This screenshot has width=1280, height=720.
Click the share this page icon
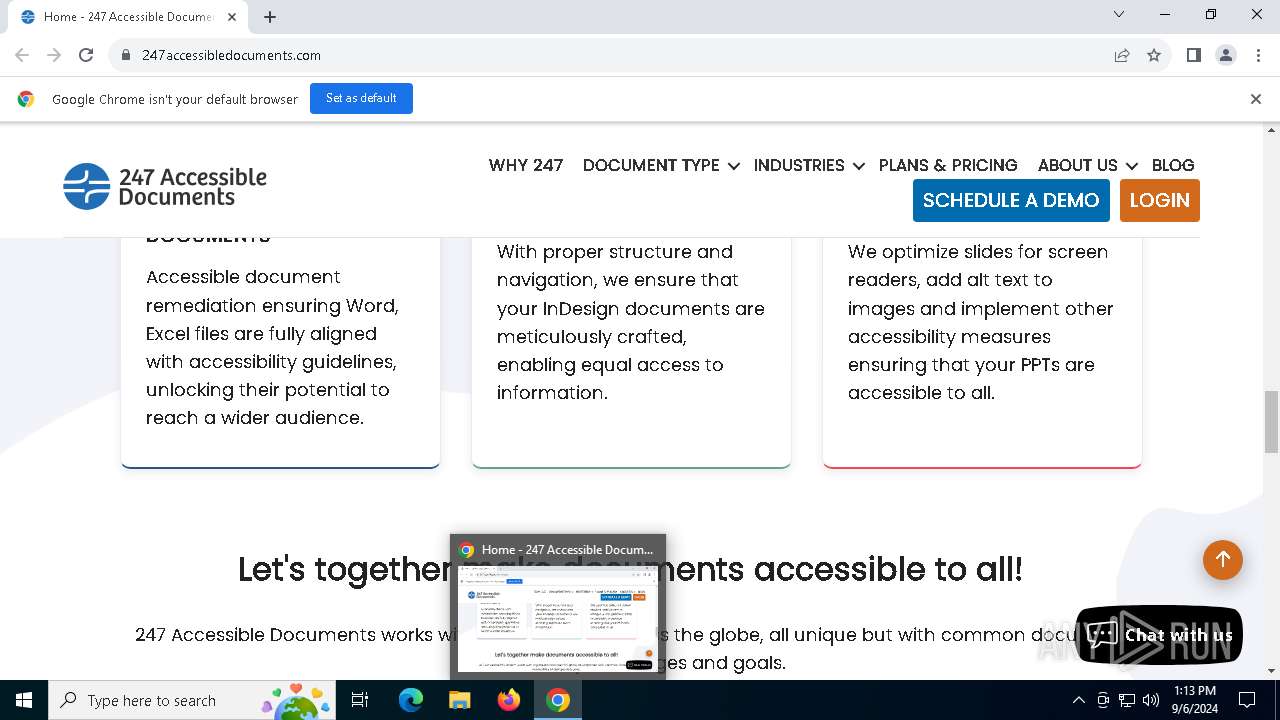pos(1122,55)
